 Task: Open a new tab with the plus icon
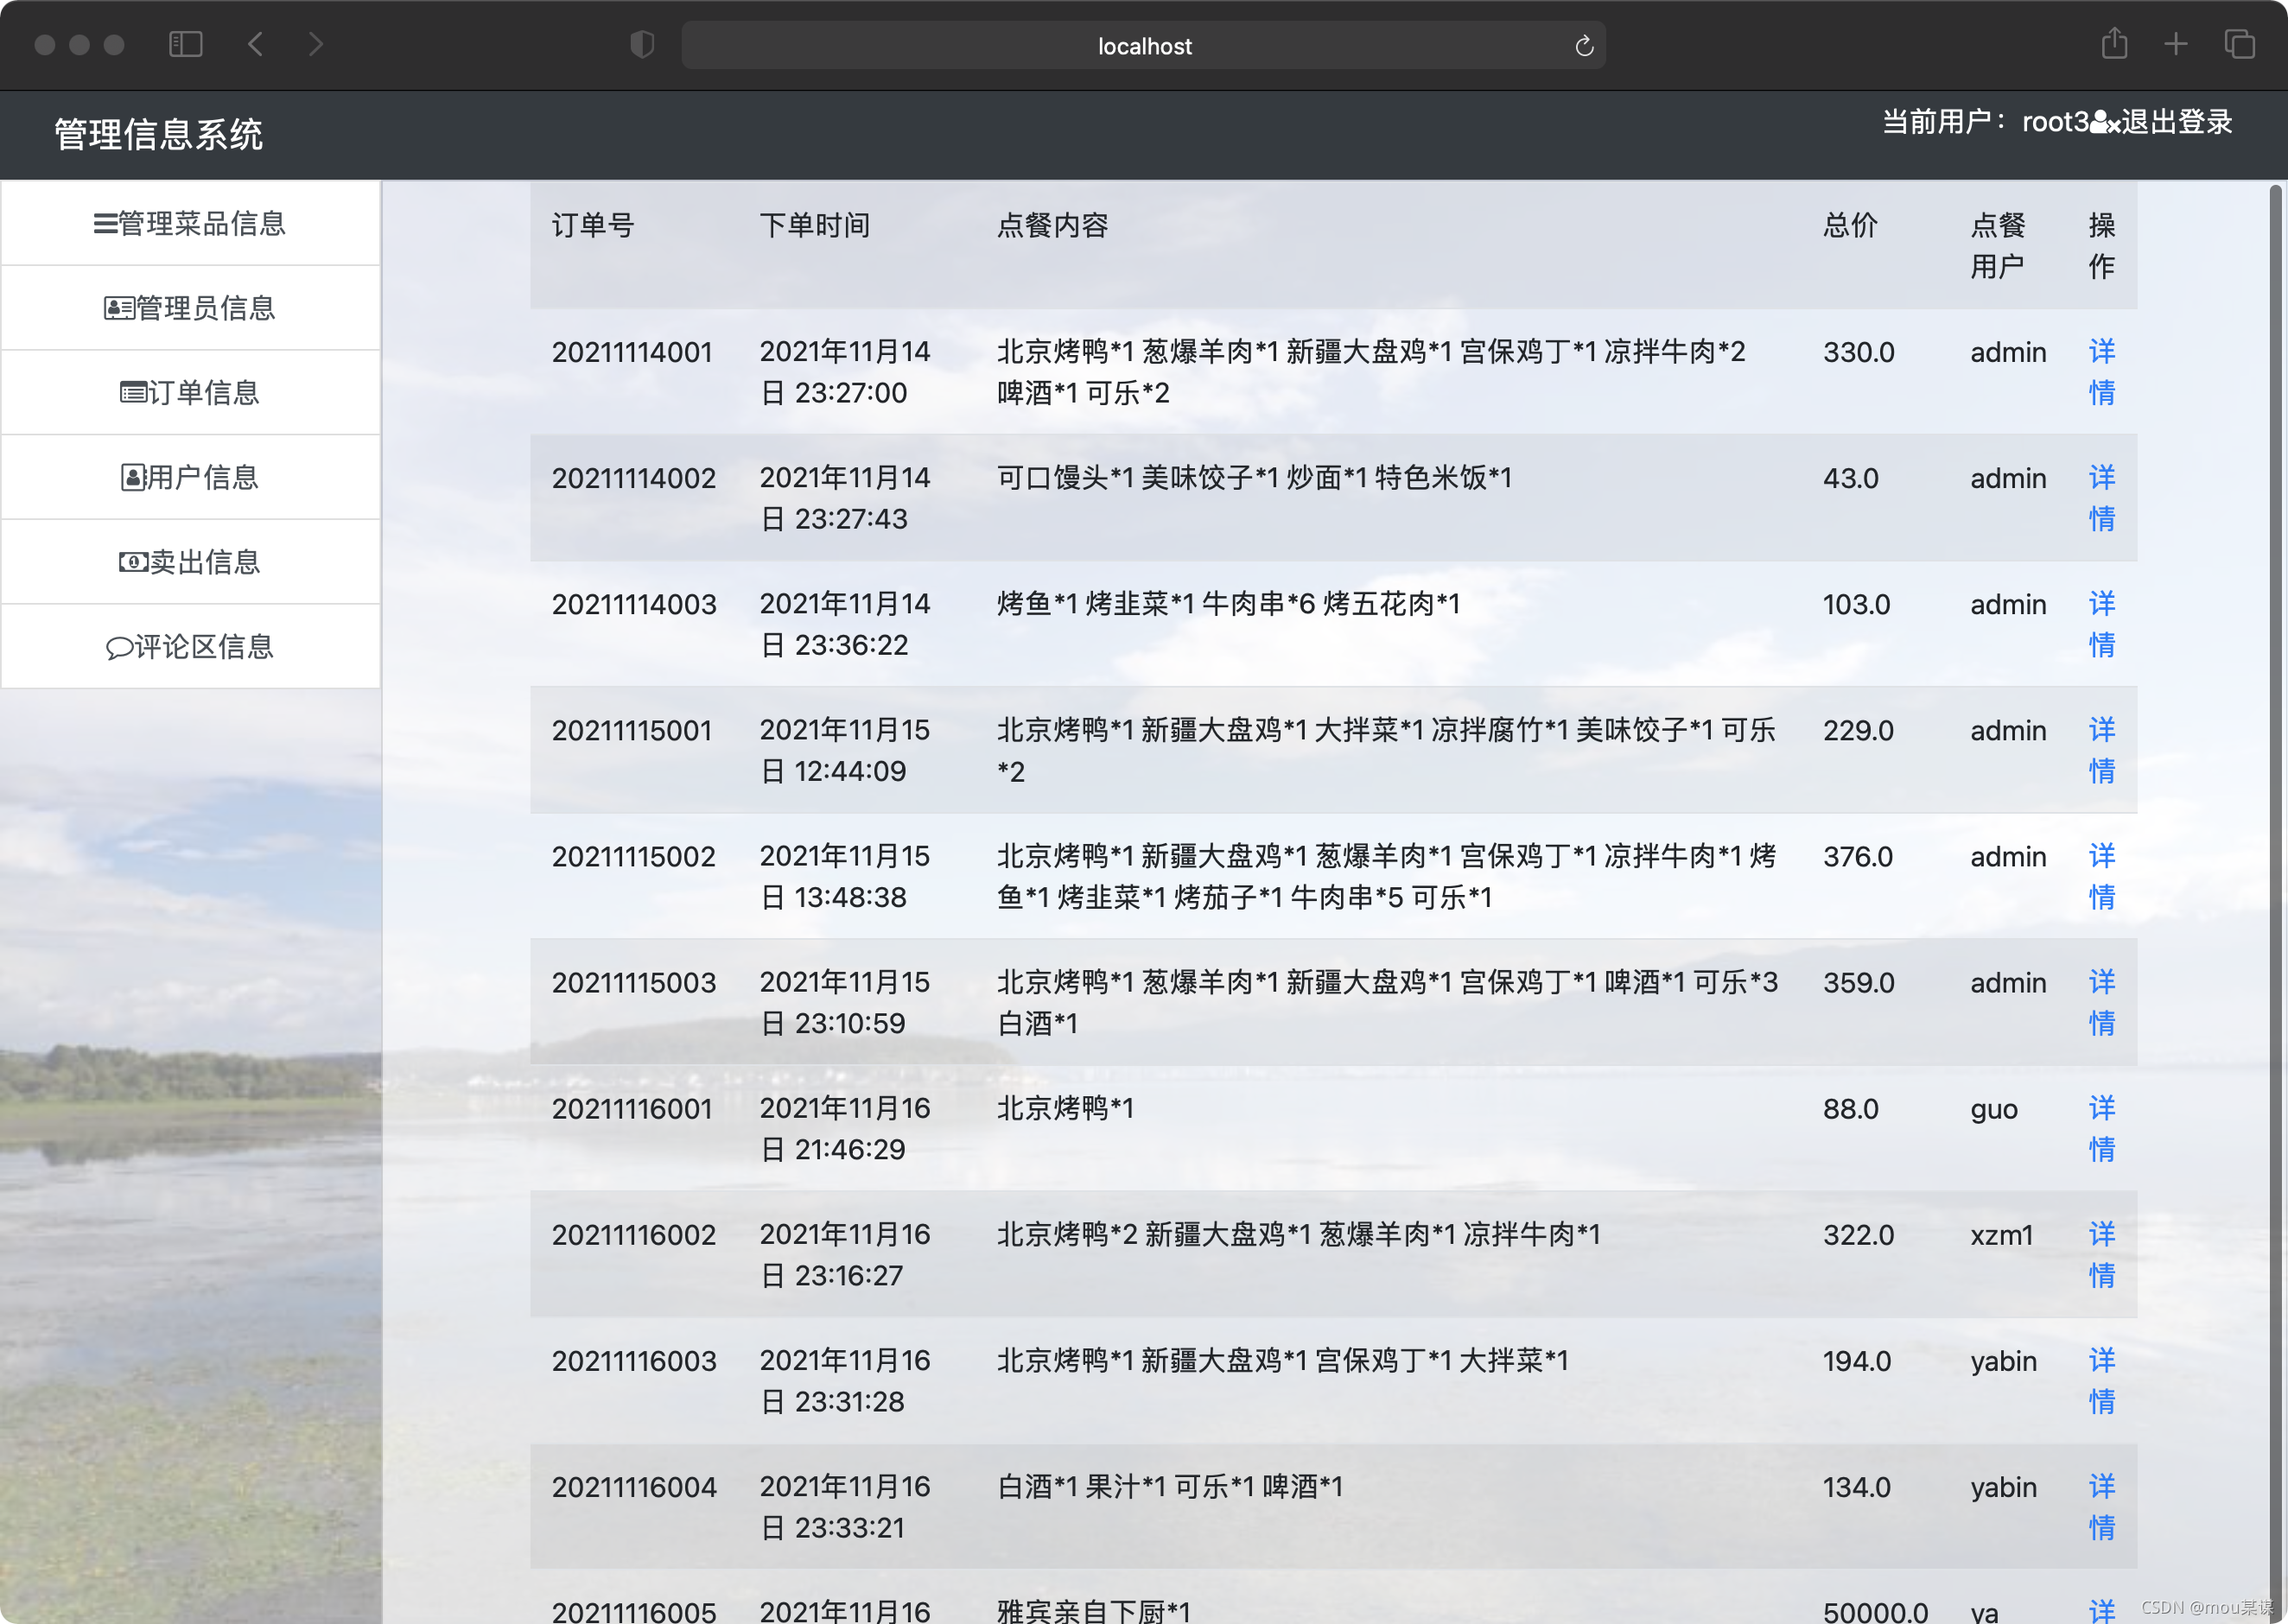(x=2176, y=44)
